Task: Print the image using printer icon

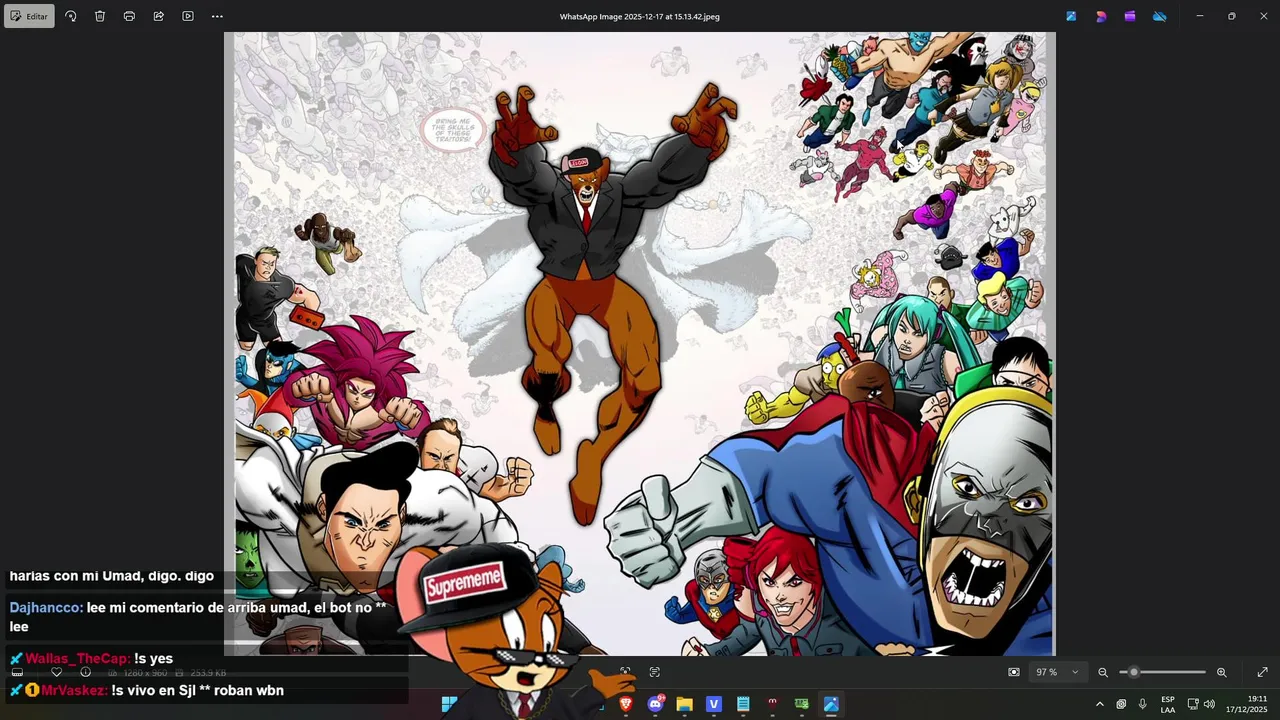Action: 129,16
